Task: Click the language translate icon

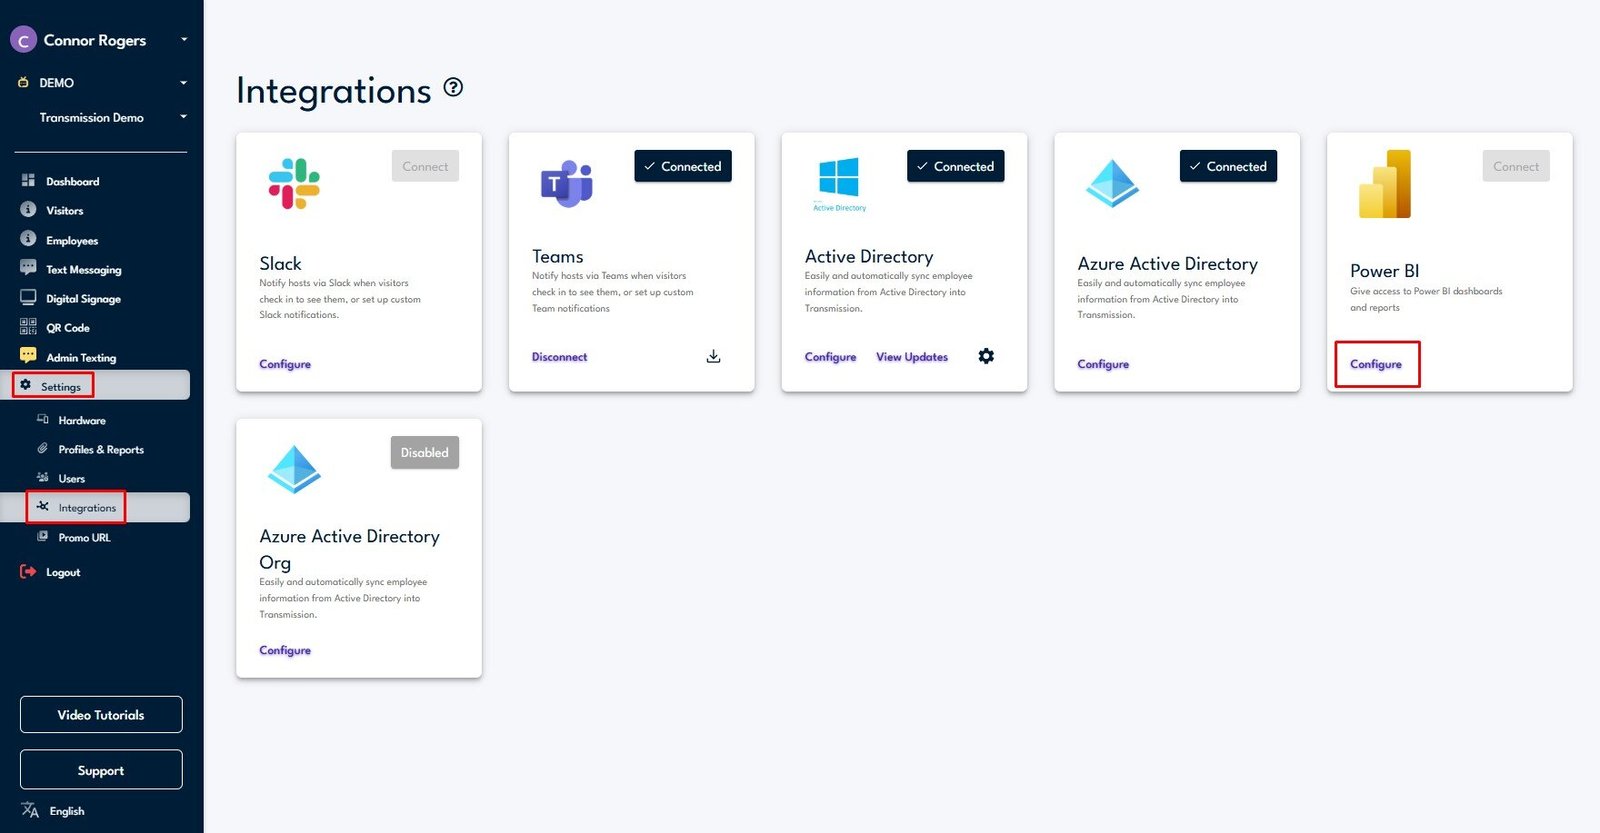Action: [30, 810]
